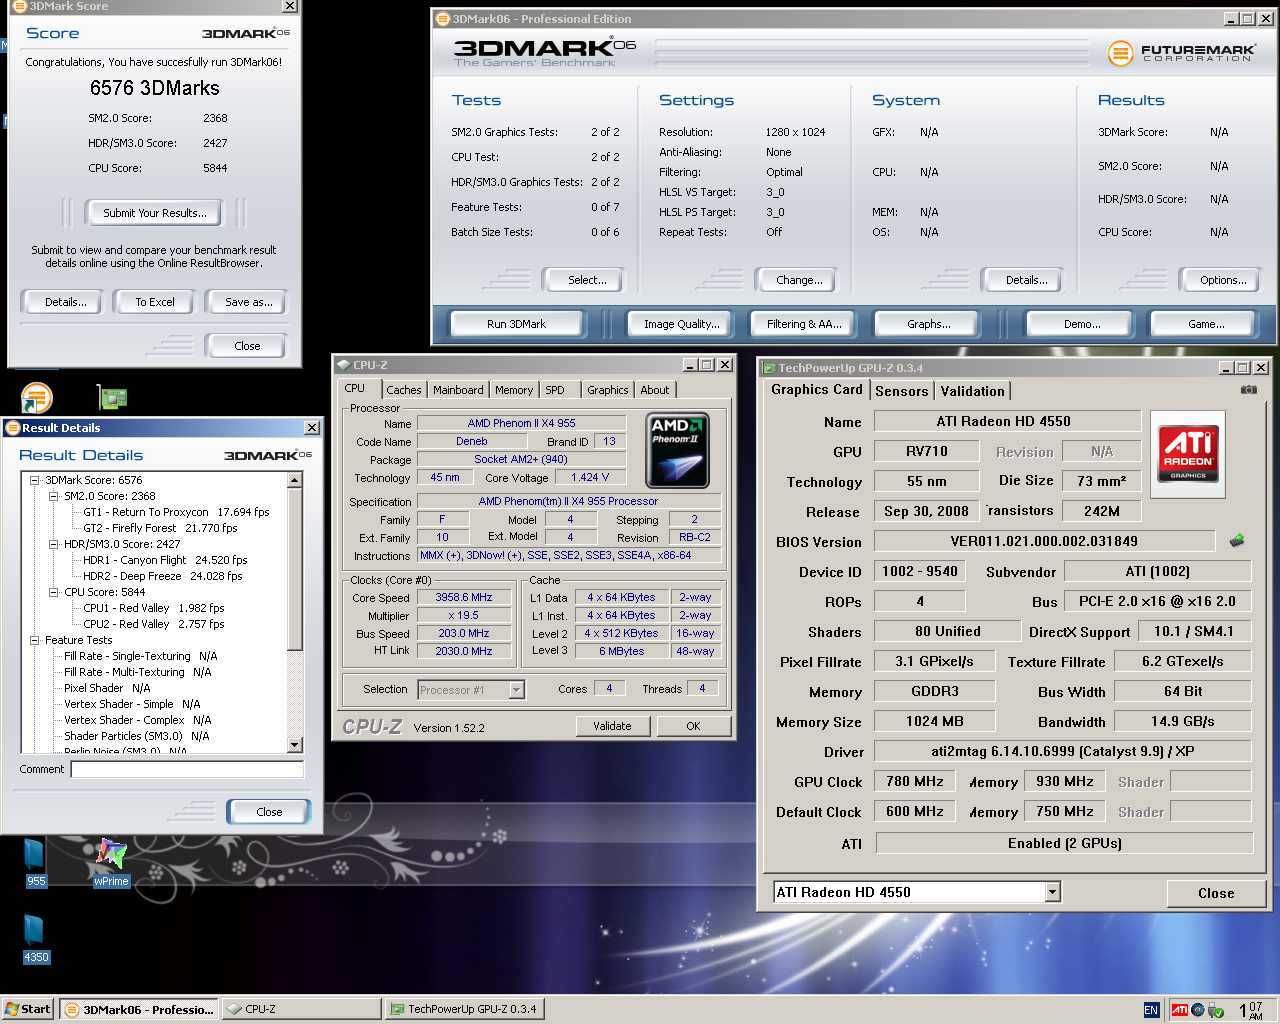1280x1024 pixels.
Task: Click Change... under Settings section
Action: point(799,280)
